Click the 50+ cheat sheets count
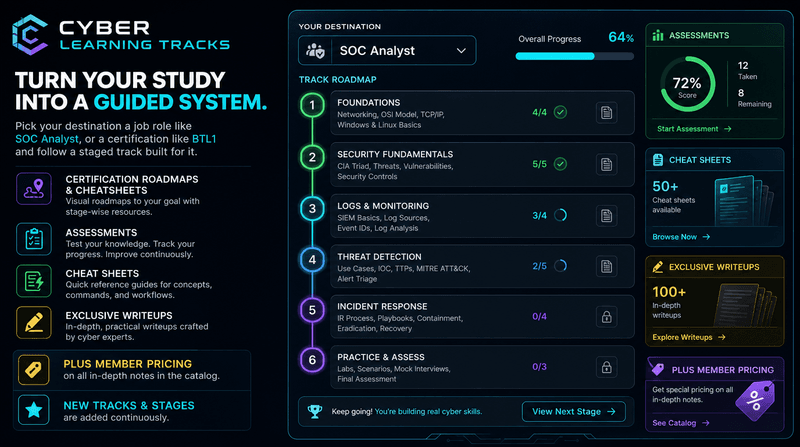Viewport: 800px width, 447px height. pyautogui.click(x=665, y=186)
